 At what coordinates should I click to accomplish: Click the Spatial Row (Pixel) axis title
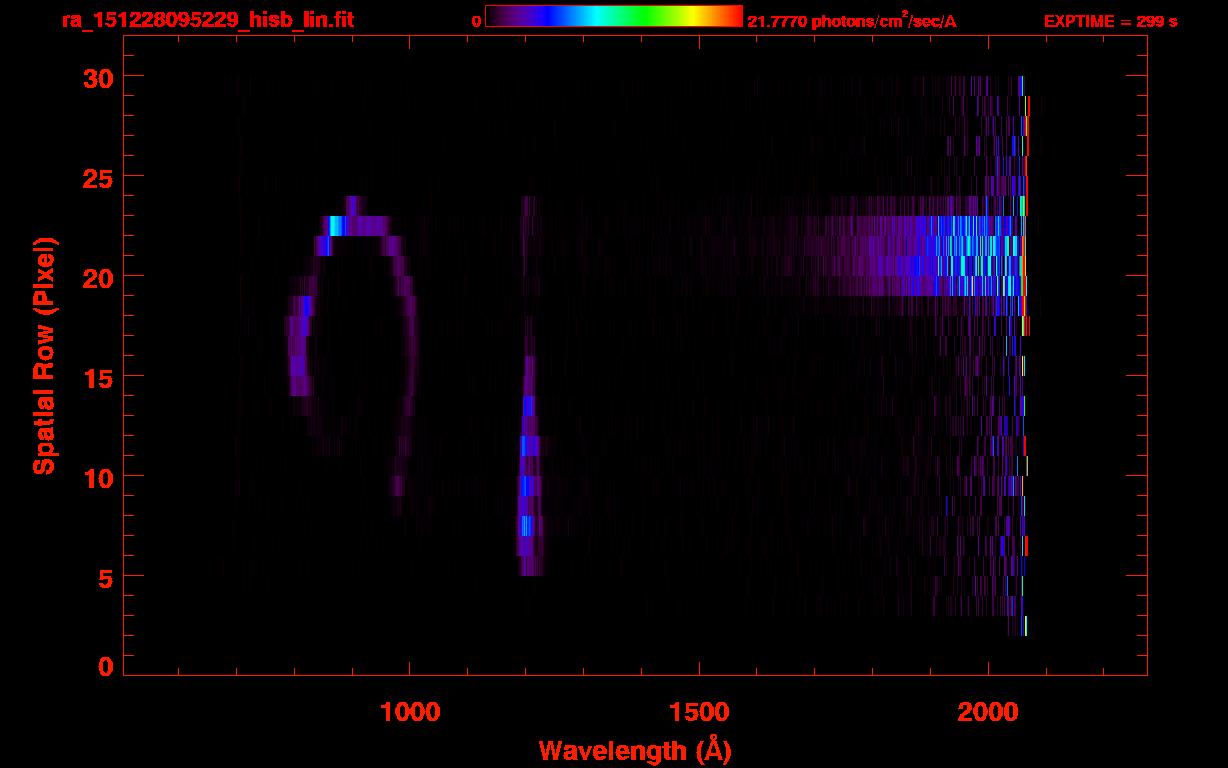coord(44,356)
